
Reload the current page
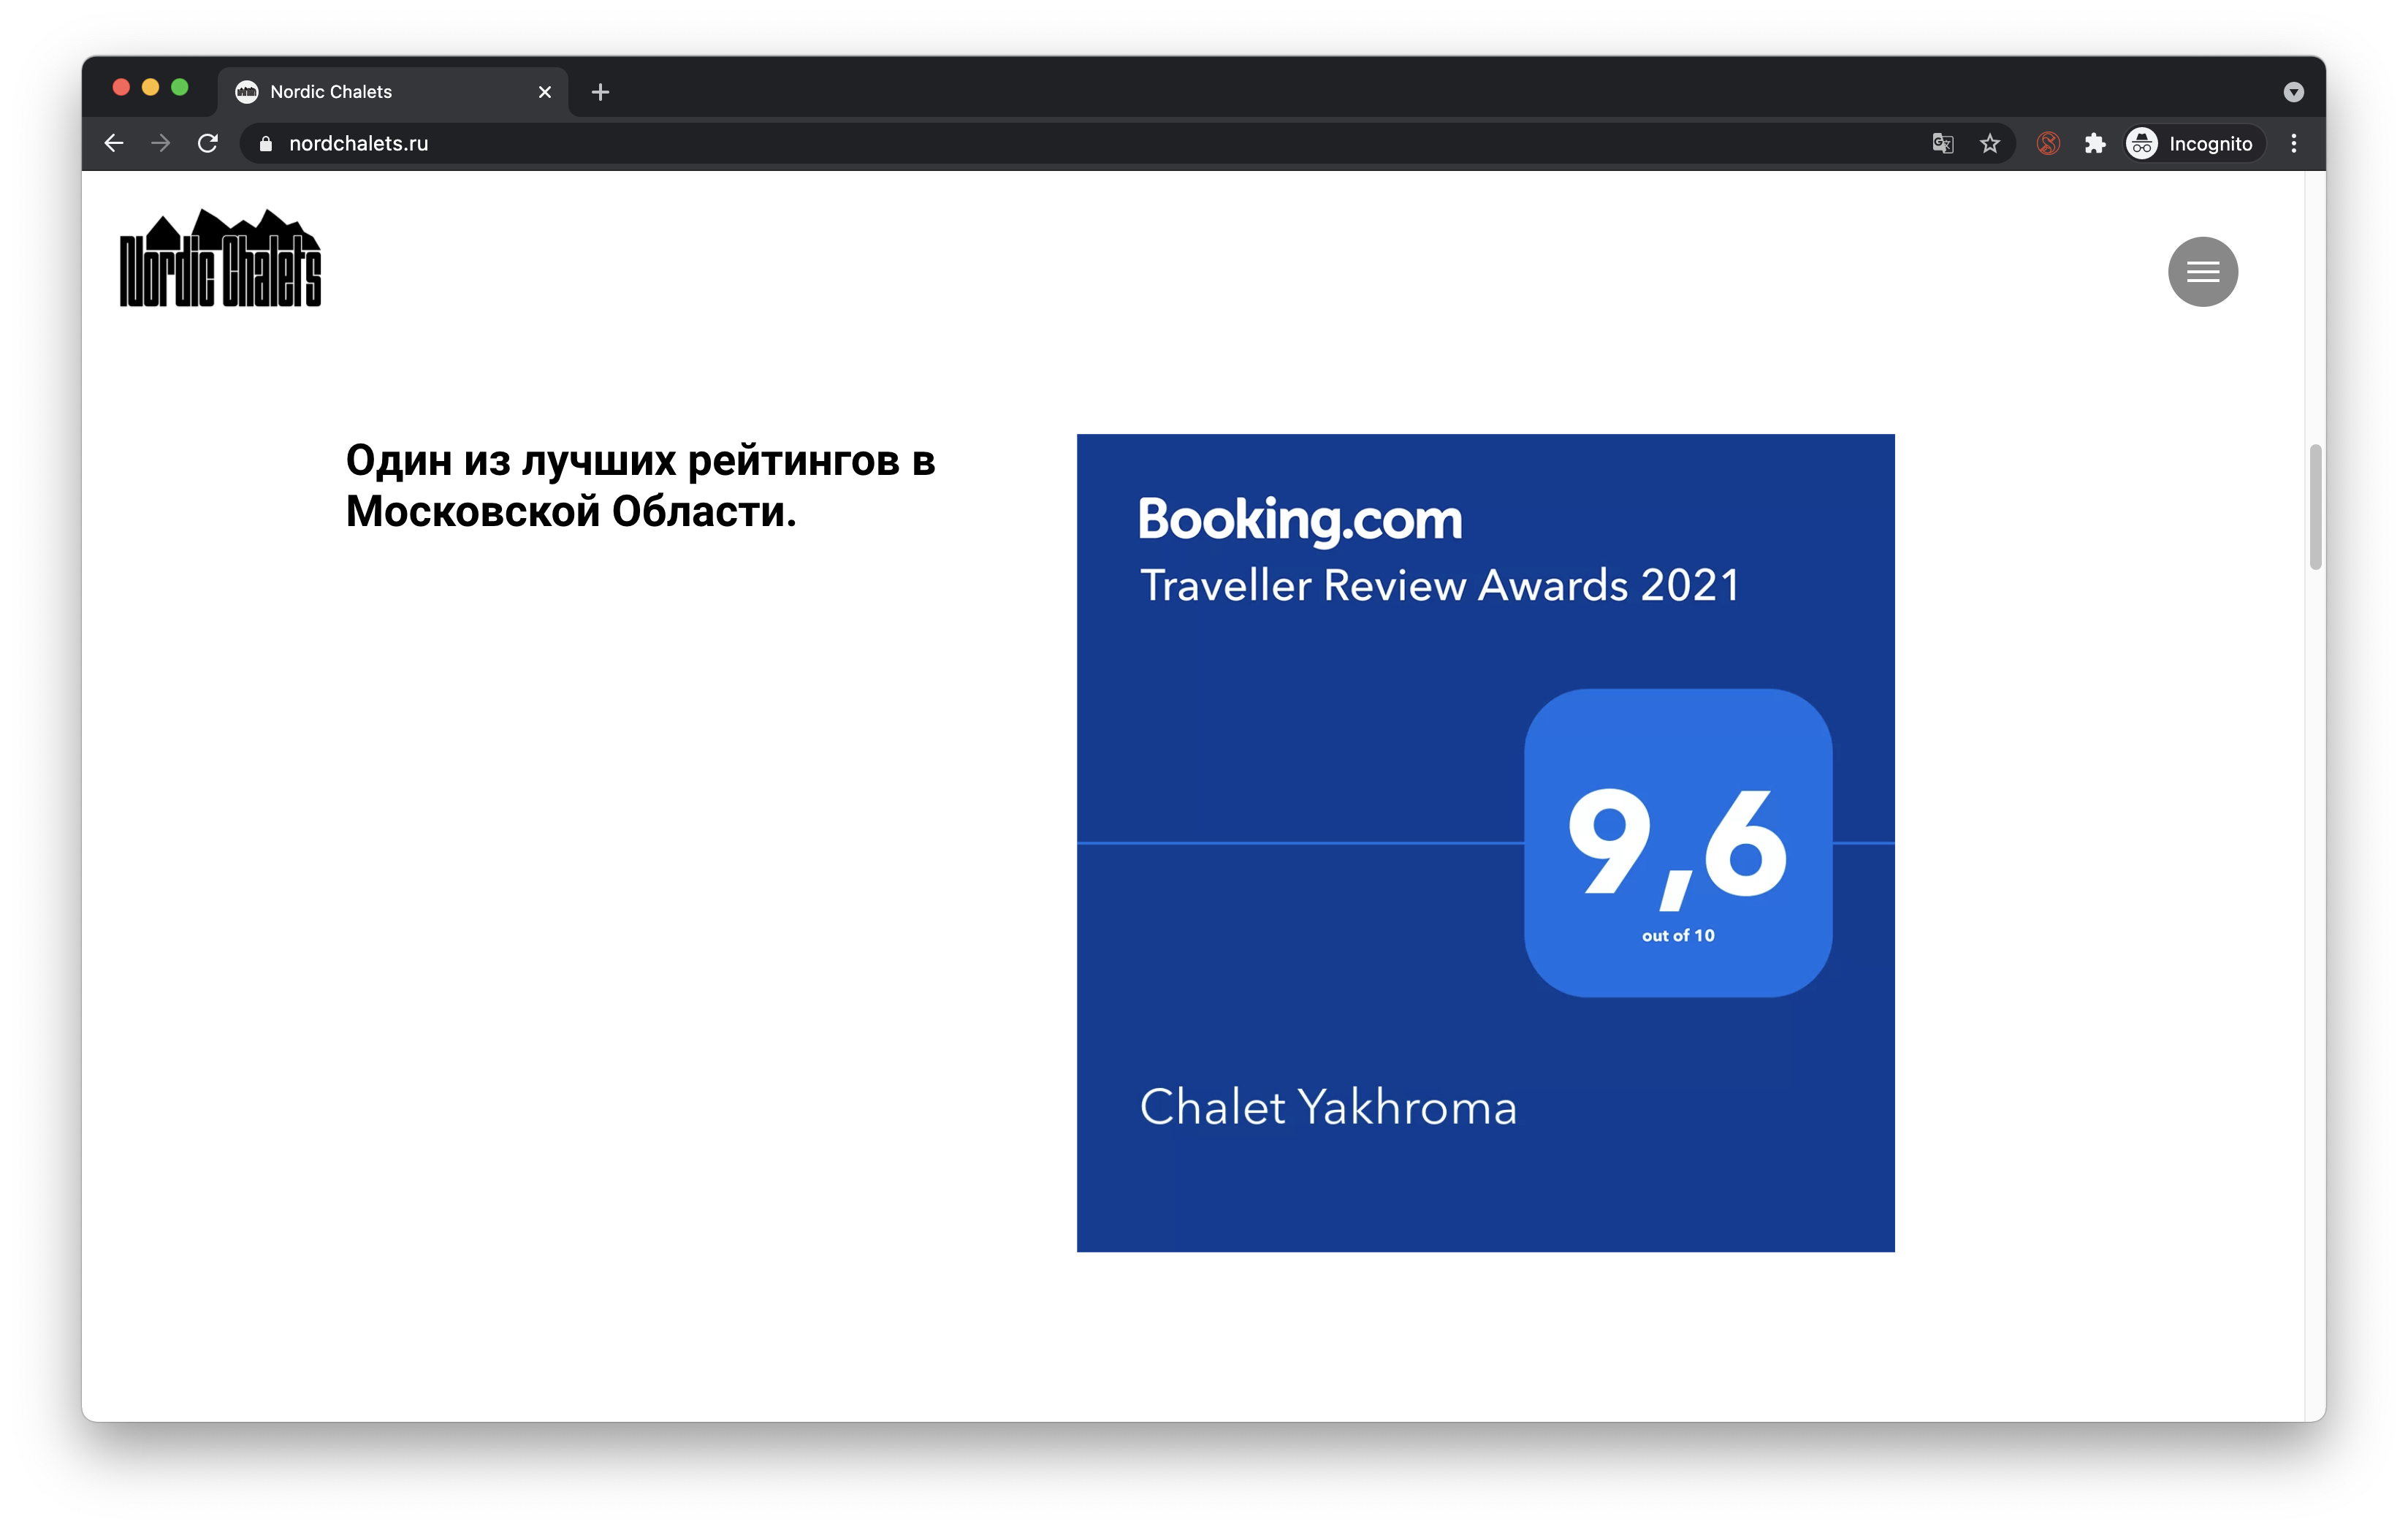point(208,143)
